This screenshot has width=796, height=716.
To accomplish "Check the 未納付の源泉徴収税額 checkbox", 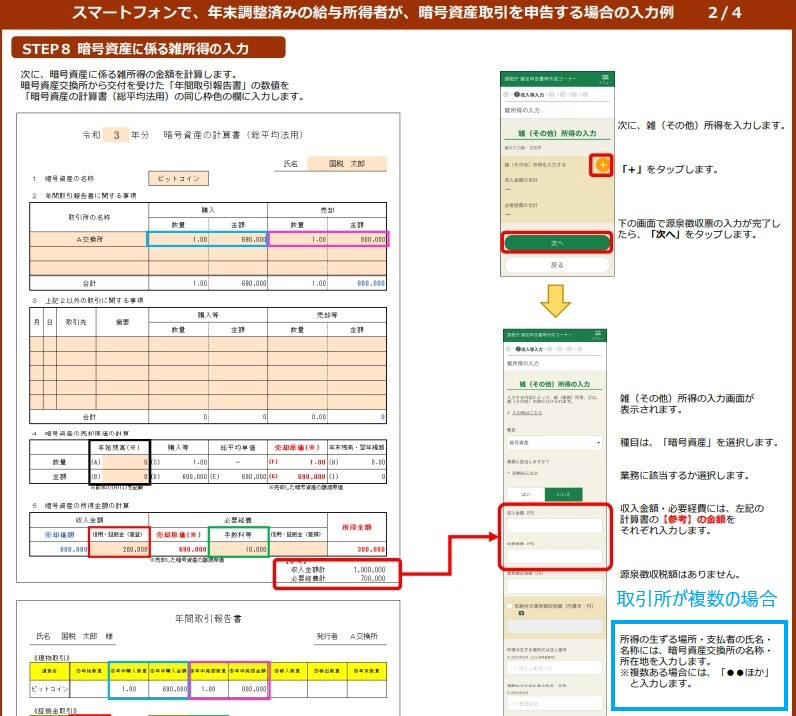I will [511, 606].
